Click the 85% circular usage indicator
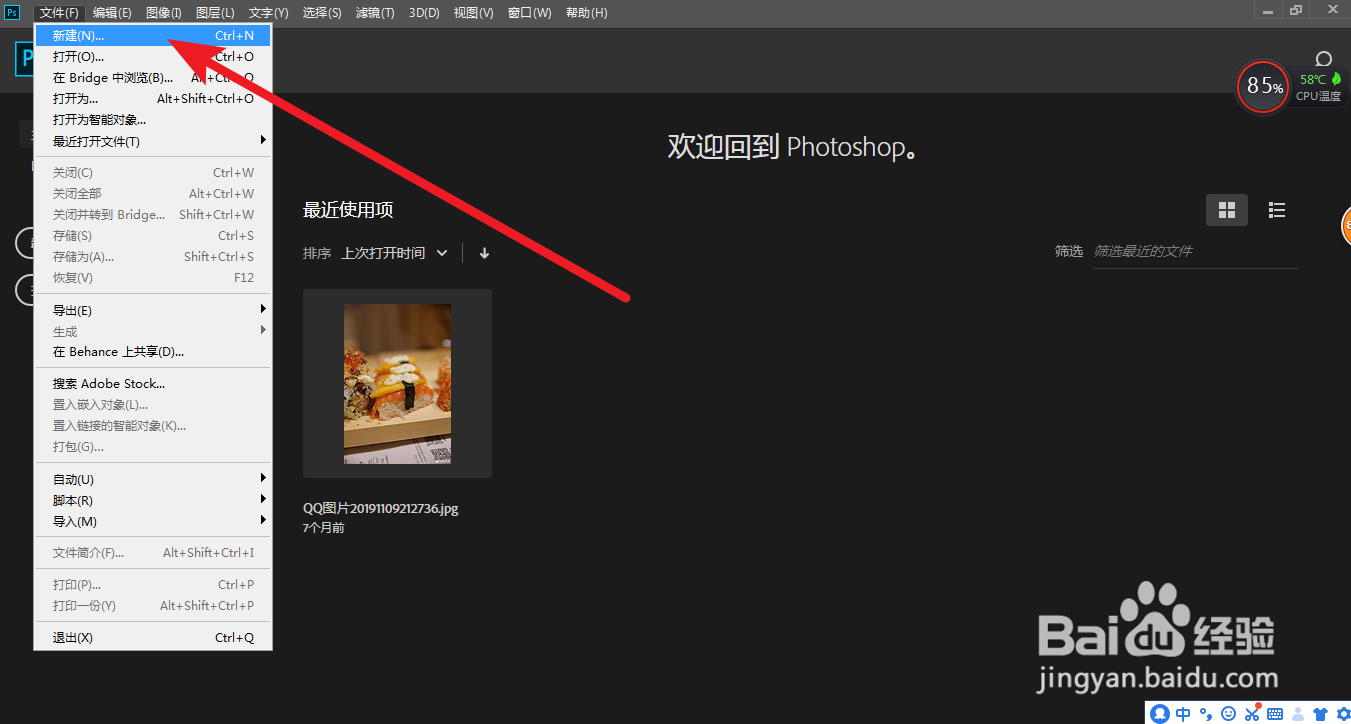This screenshot has width=1351, height=724. 1262,87
